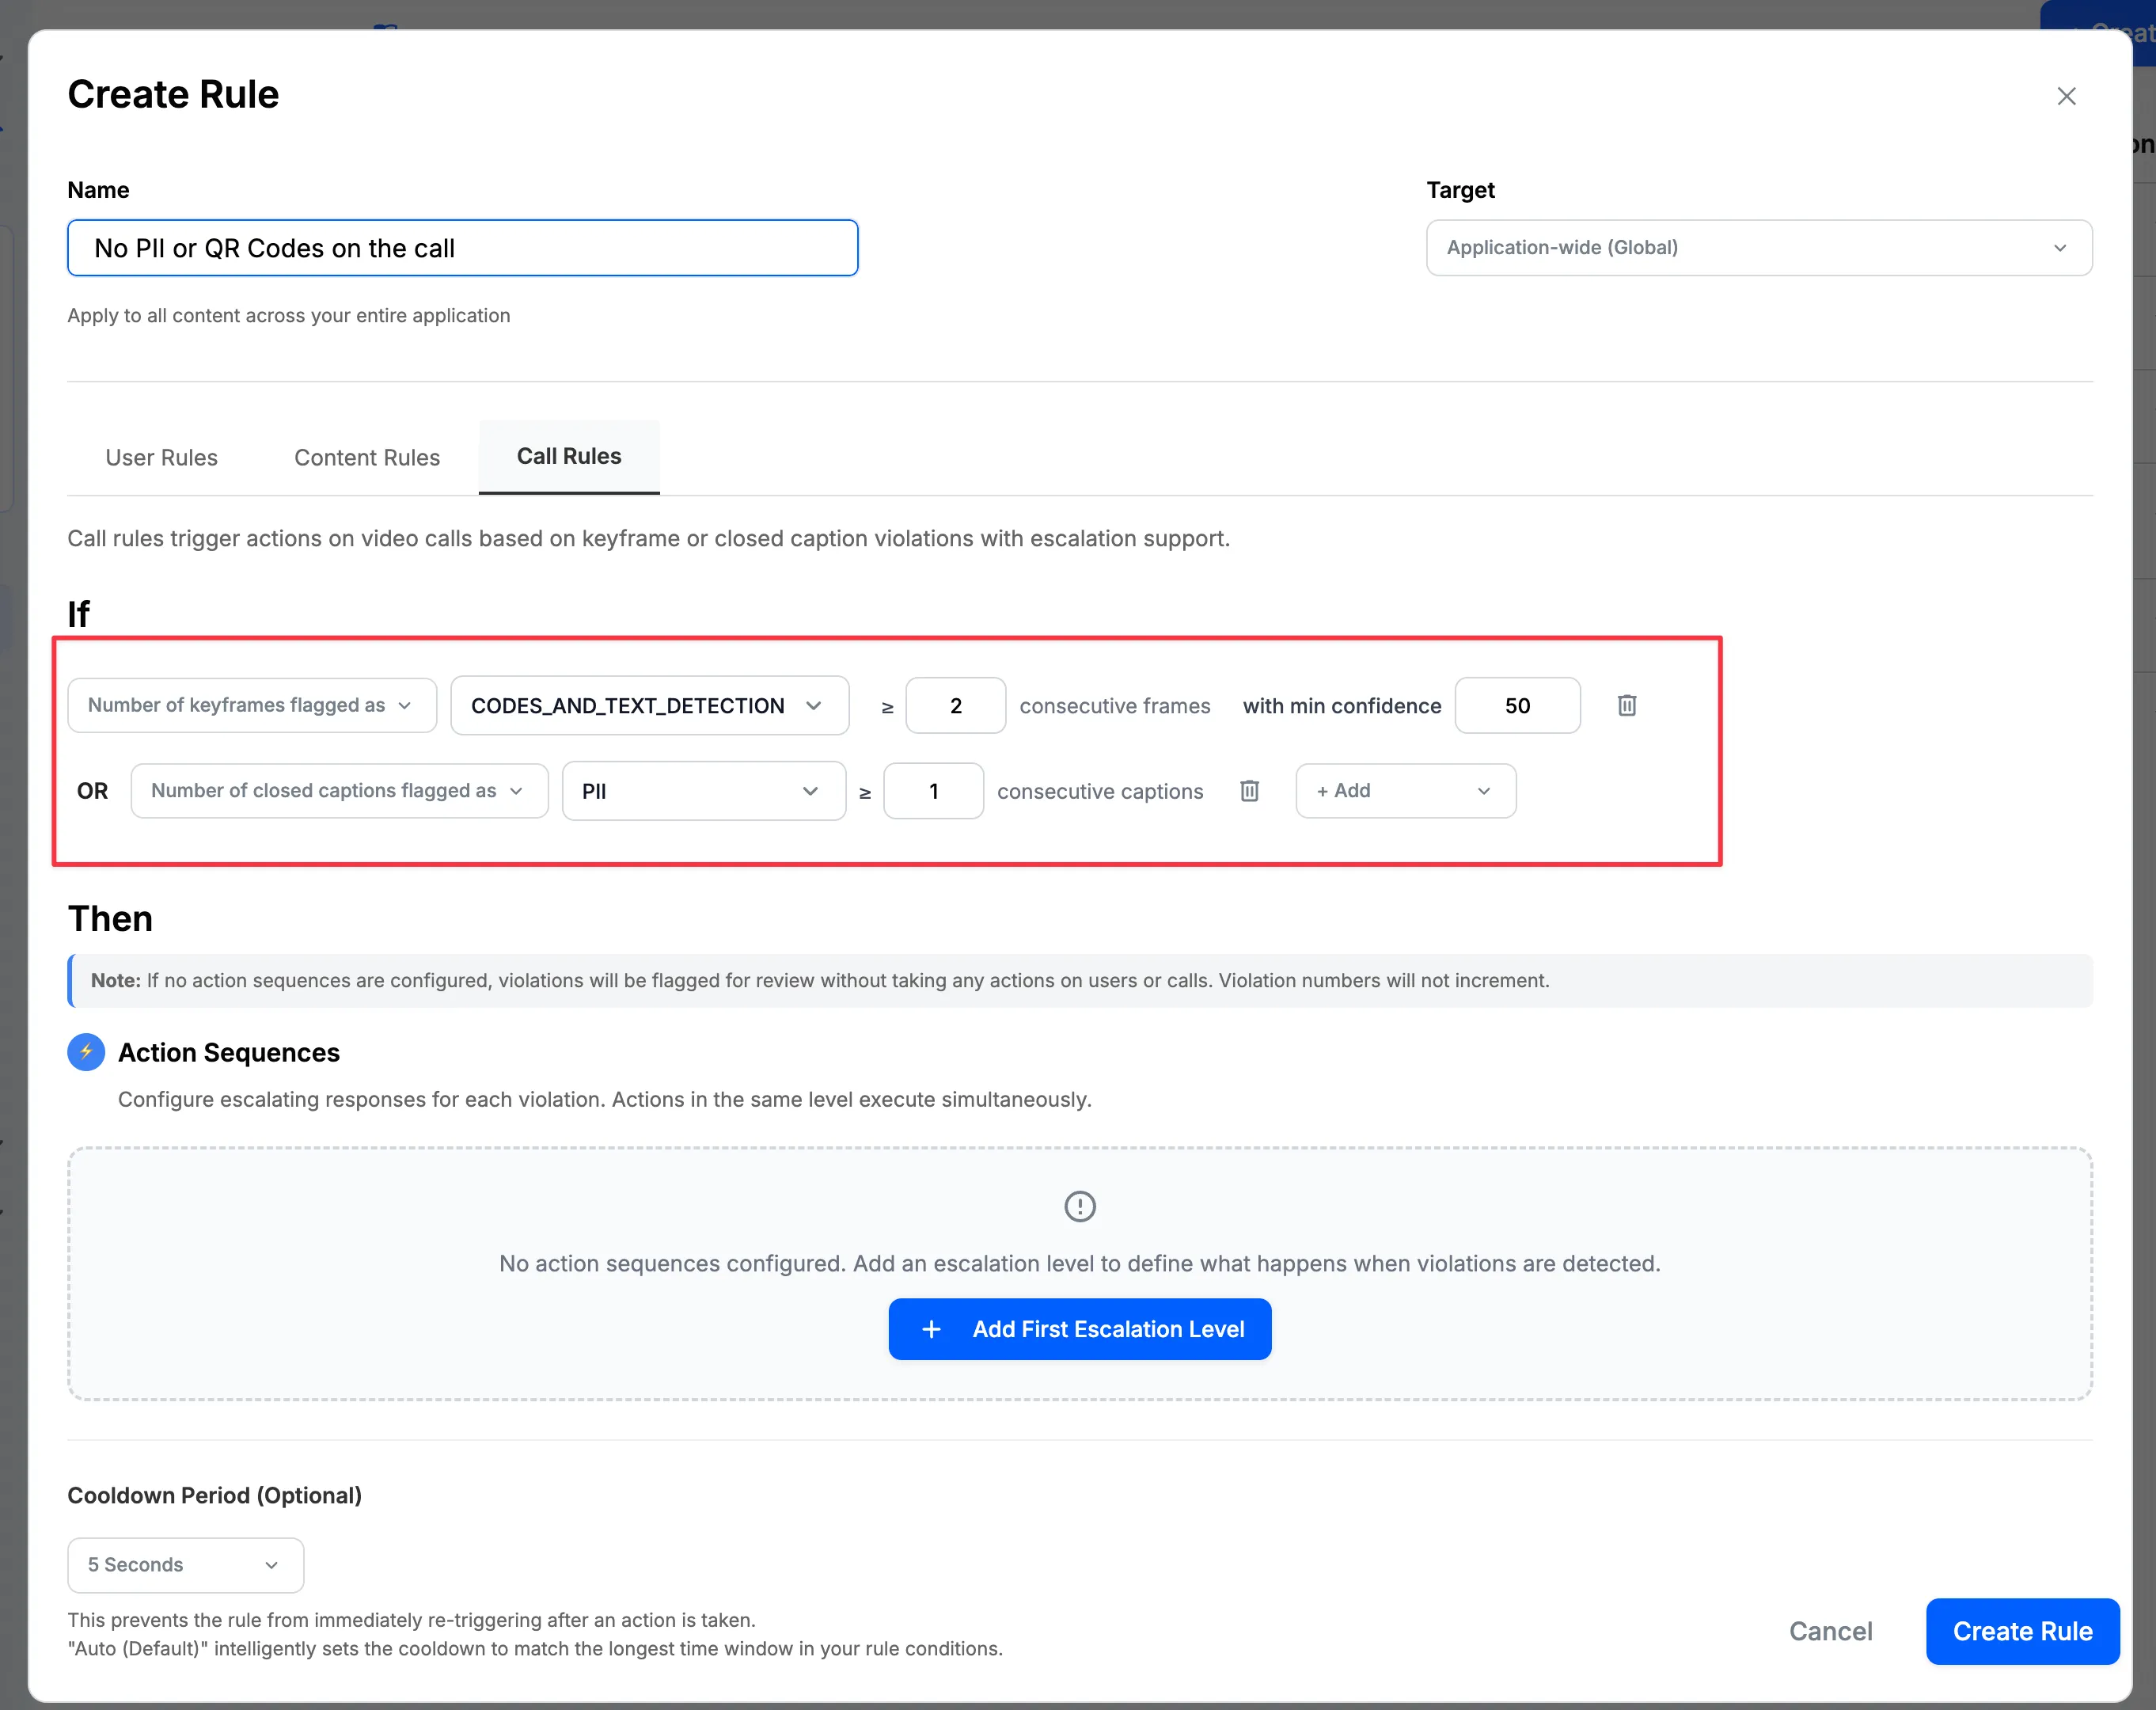Image resolution: width=2156 pixels, height=1710 pixels.
Task: Click the alert icon above no-action-sequences message
Action: tap(1079, 1206)
